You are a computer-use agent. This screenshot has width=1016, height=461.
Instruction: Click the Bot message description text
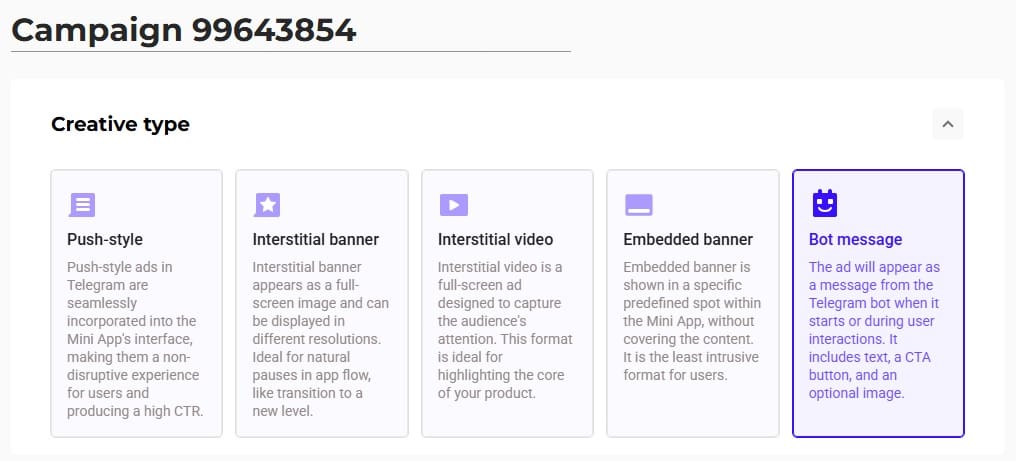[x=874, y=331]
